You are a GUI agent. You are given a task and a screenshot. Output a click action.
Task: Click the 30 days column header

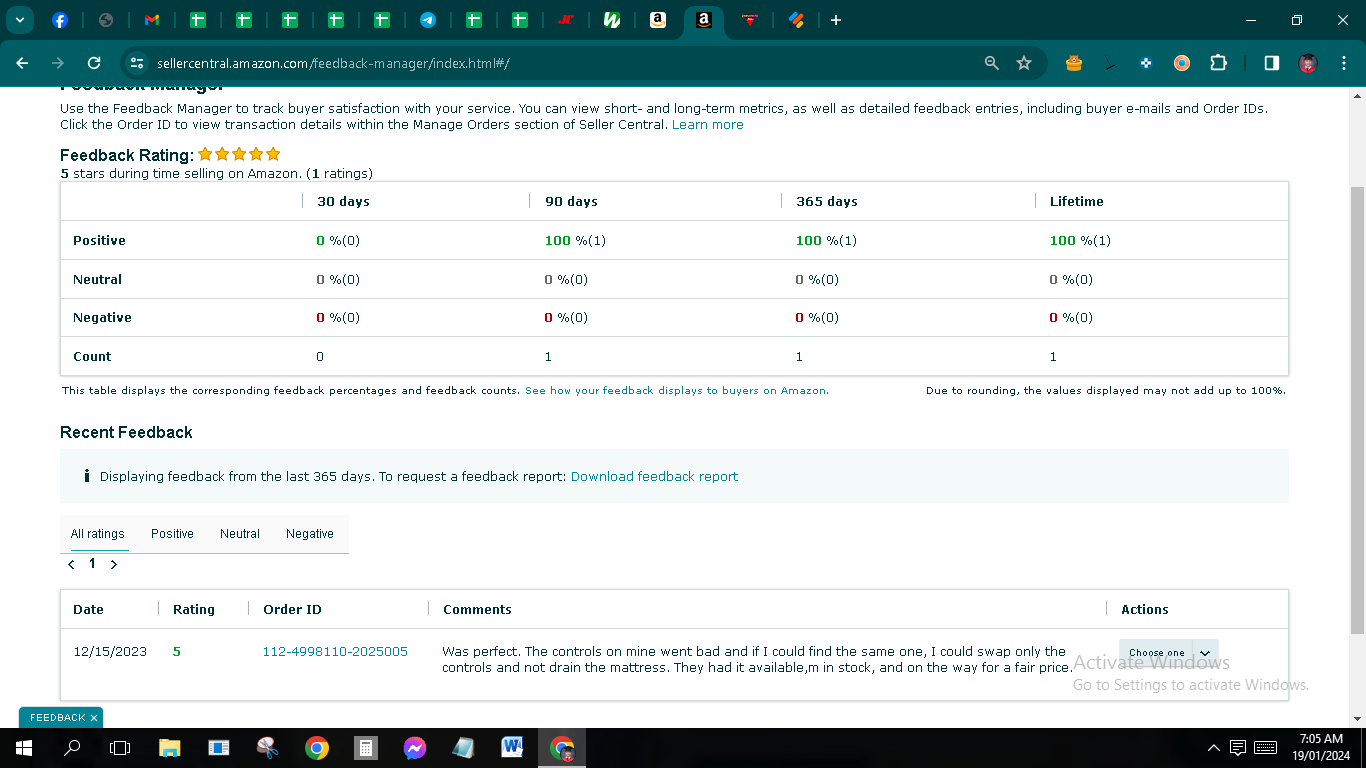[343, 201]
